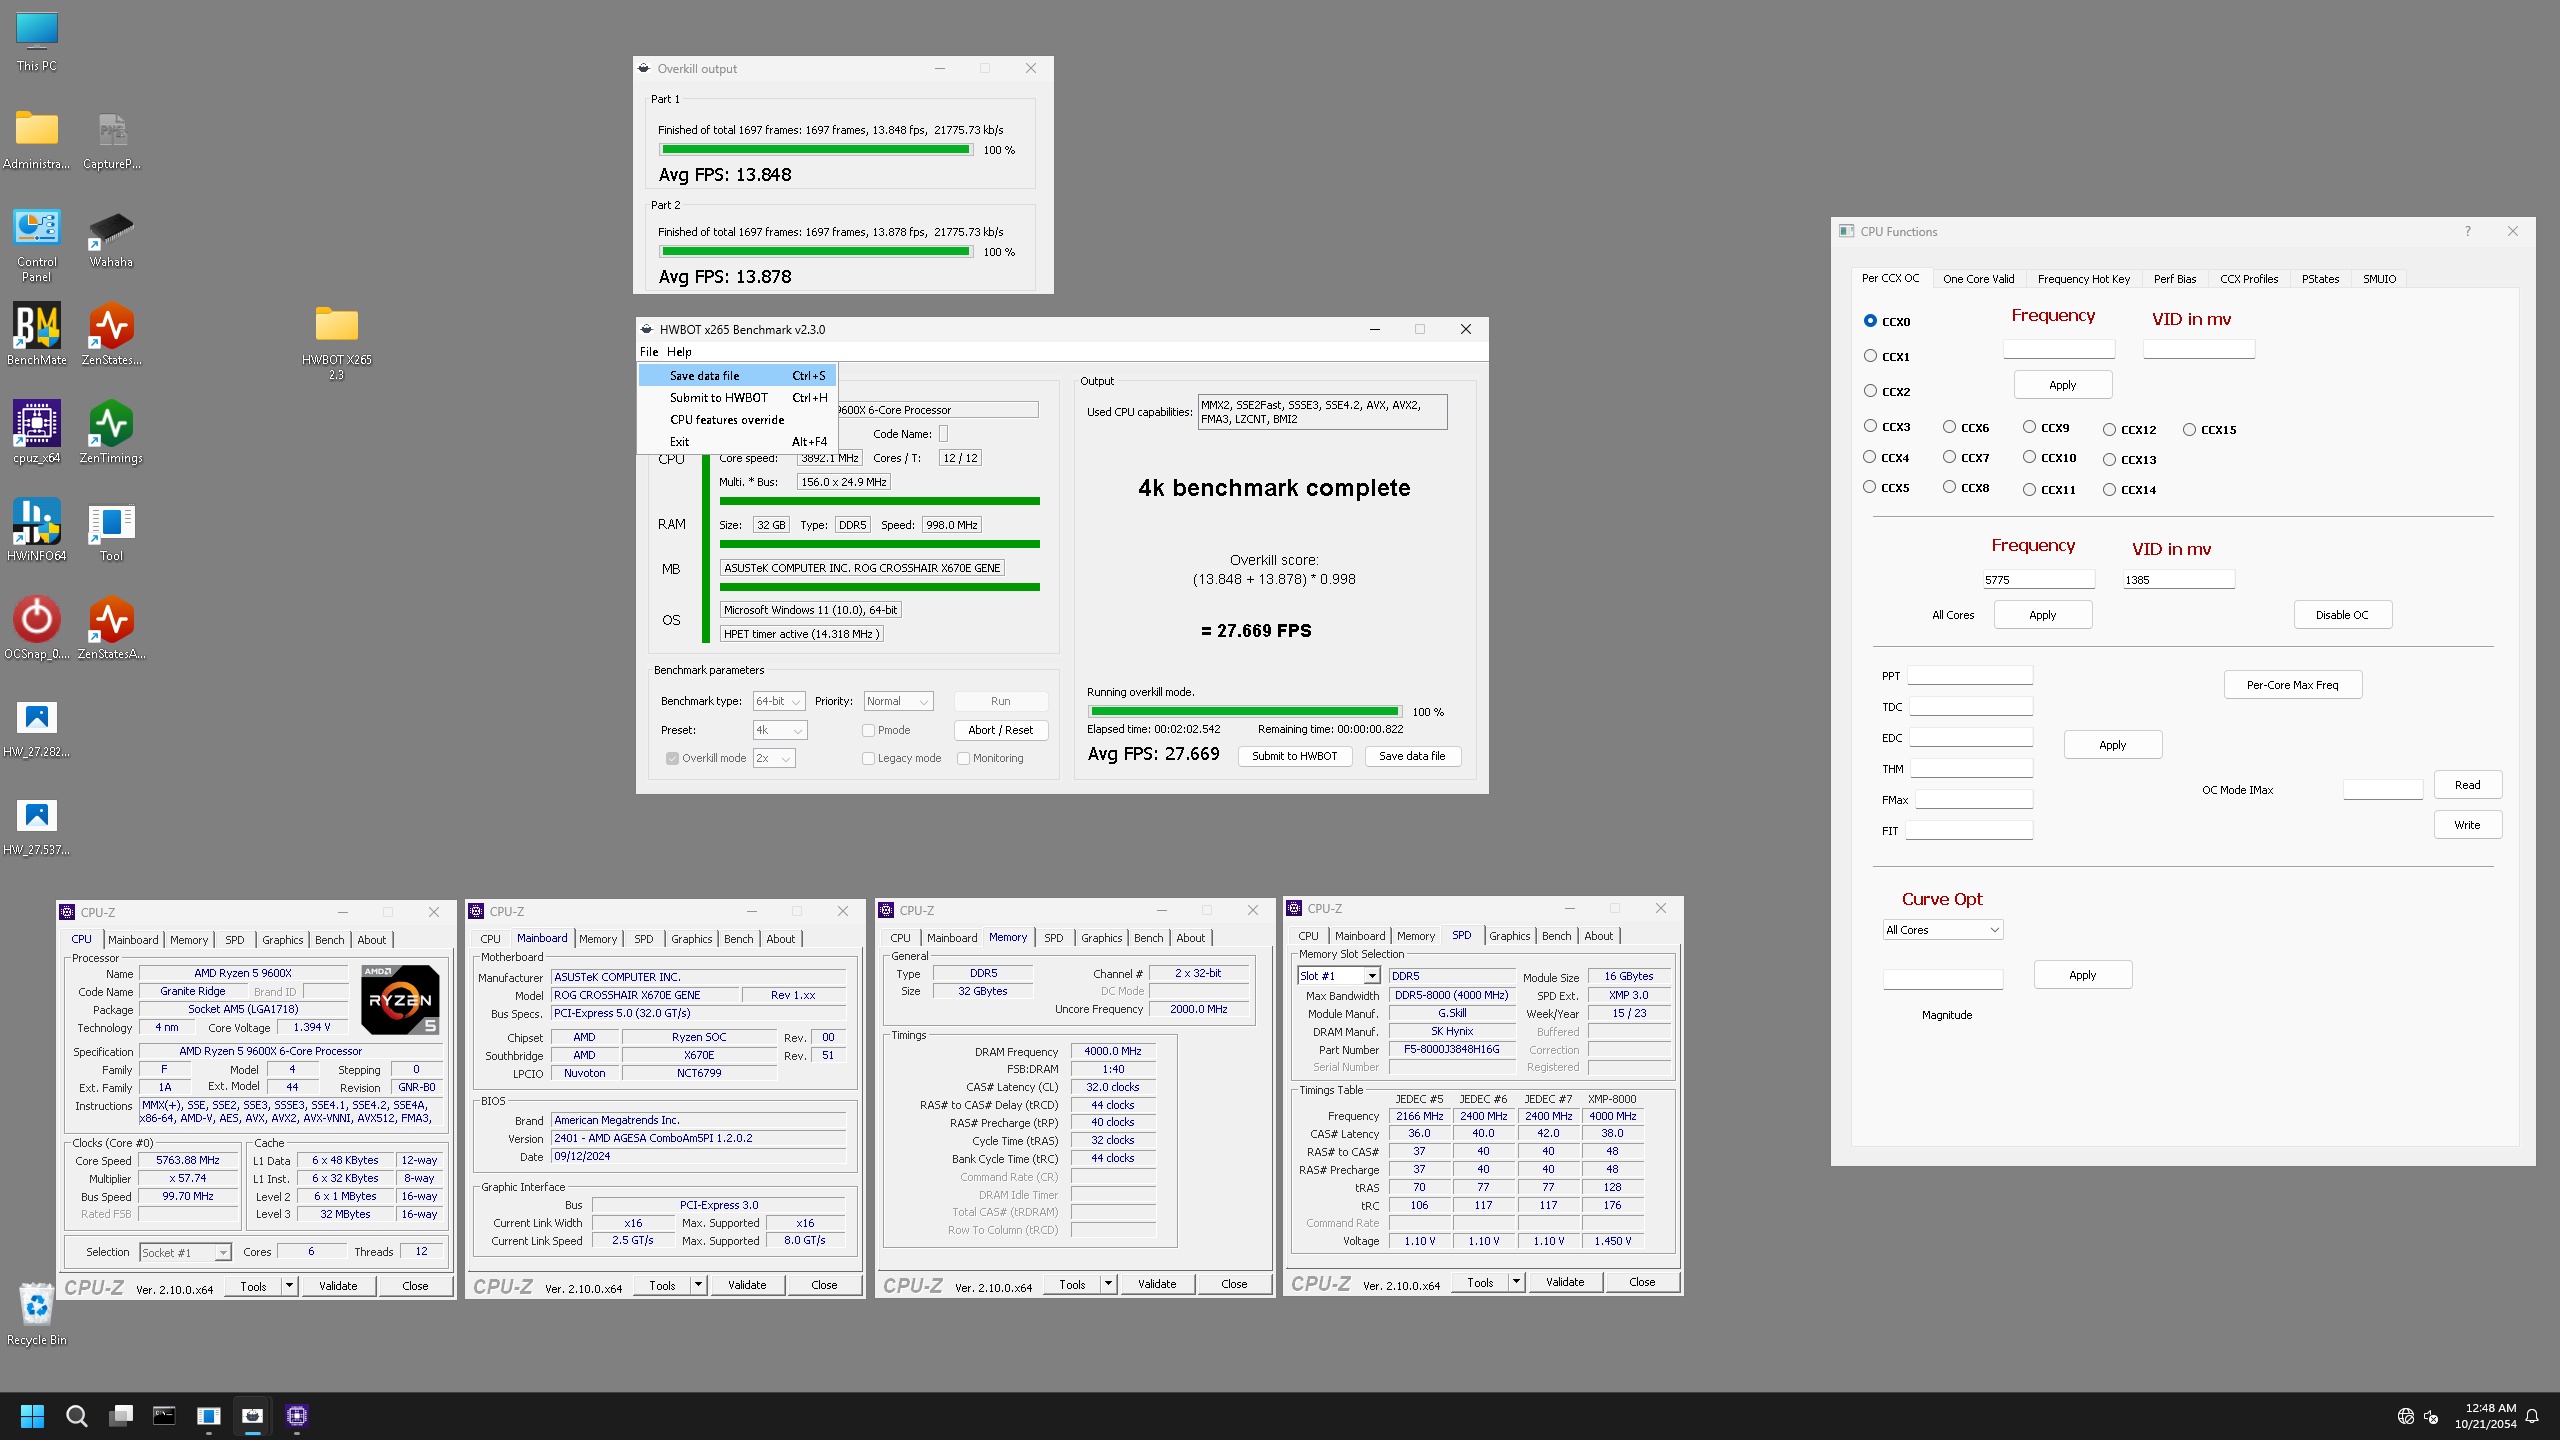Viewport: 2560px width, 1440px height.
Task: Open the ZenStates... icon beside BenchMate
Action: 111,334
